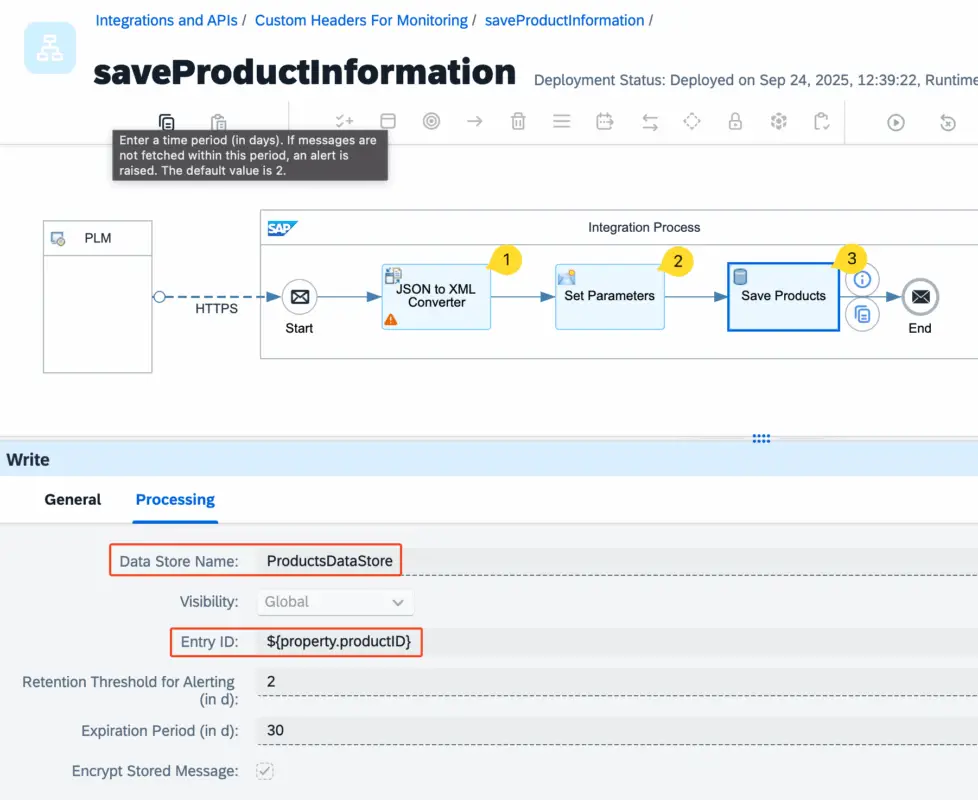Click the padlock icon in toolbar
This screenshot has width=978, height=800.
point(735,122)
